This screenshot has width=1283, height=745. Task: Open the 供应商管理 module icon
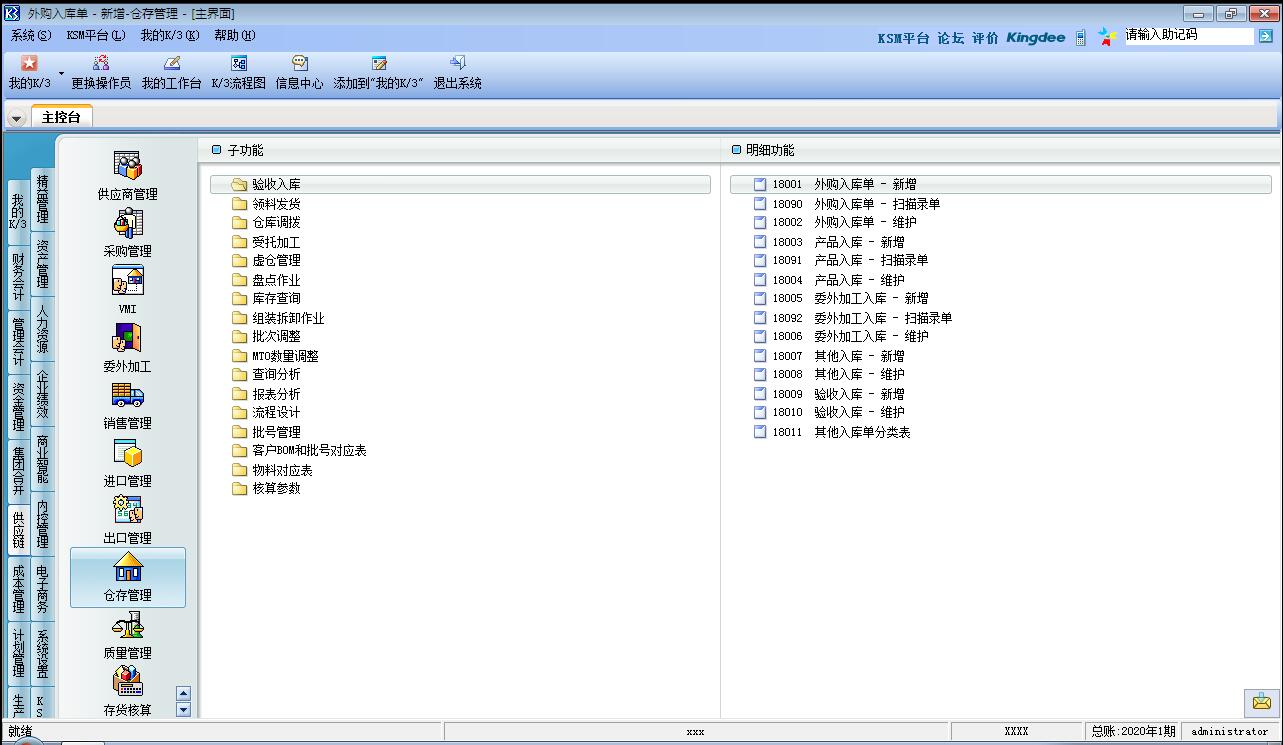[127, 166]
